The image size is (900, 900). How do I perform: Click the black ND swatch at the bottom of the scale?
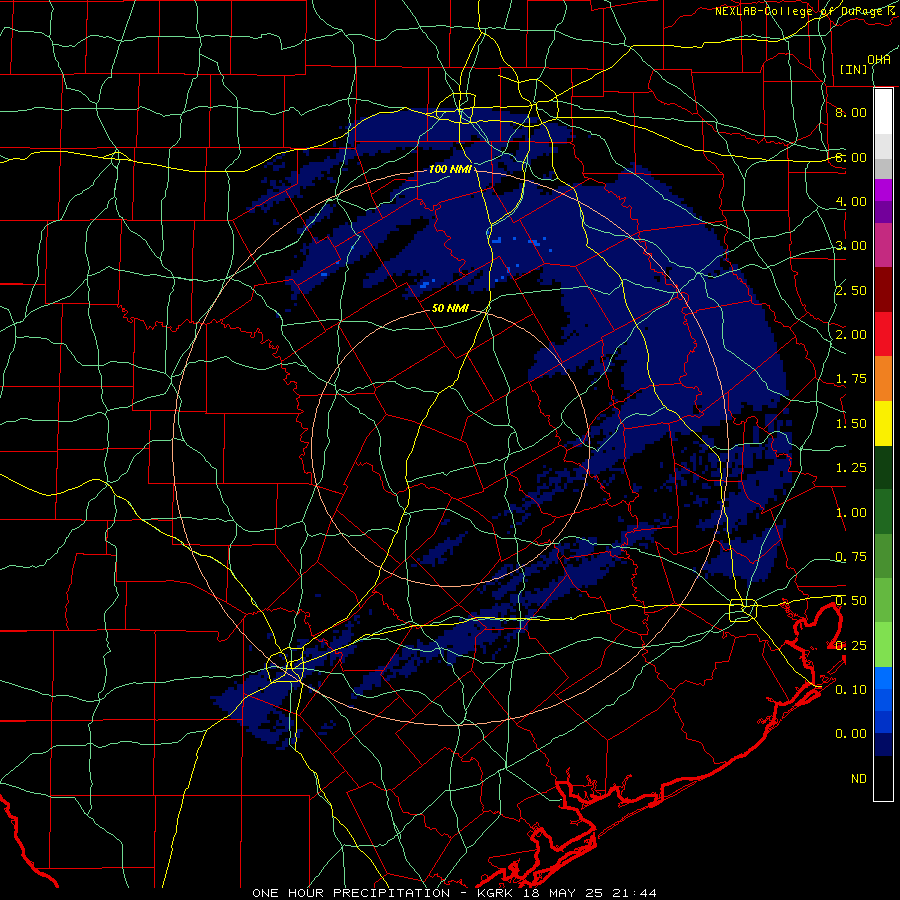883,778
